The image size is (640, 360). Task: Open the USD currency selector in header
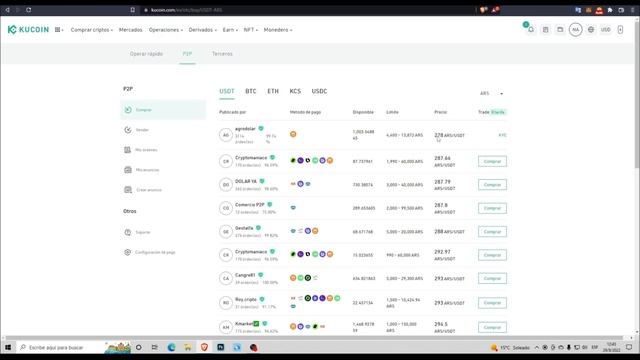point(605,29)
